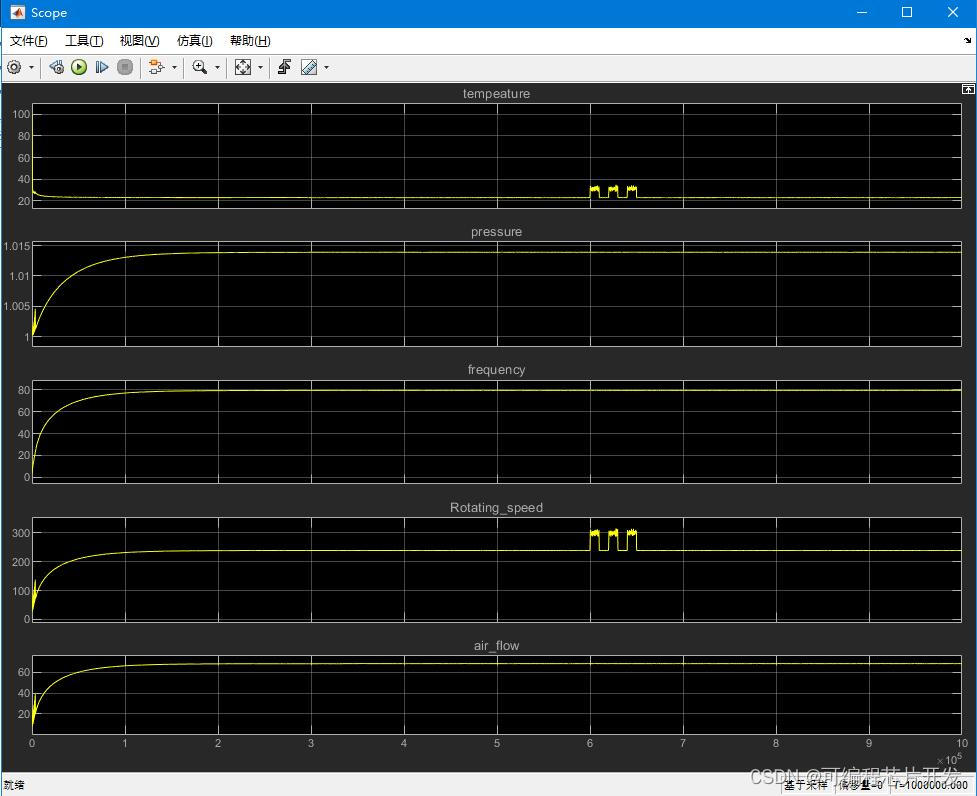Click the stop simulation button
This screenshot has height=796, width=977.
(x=125, y=67)
